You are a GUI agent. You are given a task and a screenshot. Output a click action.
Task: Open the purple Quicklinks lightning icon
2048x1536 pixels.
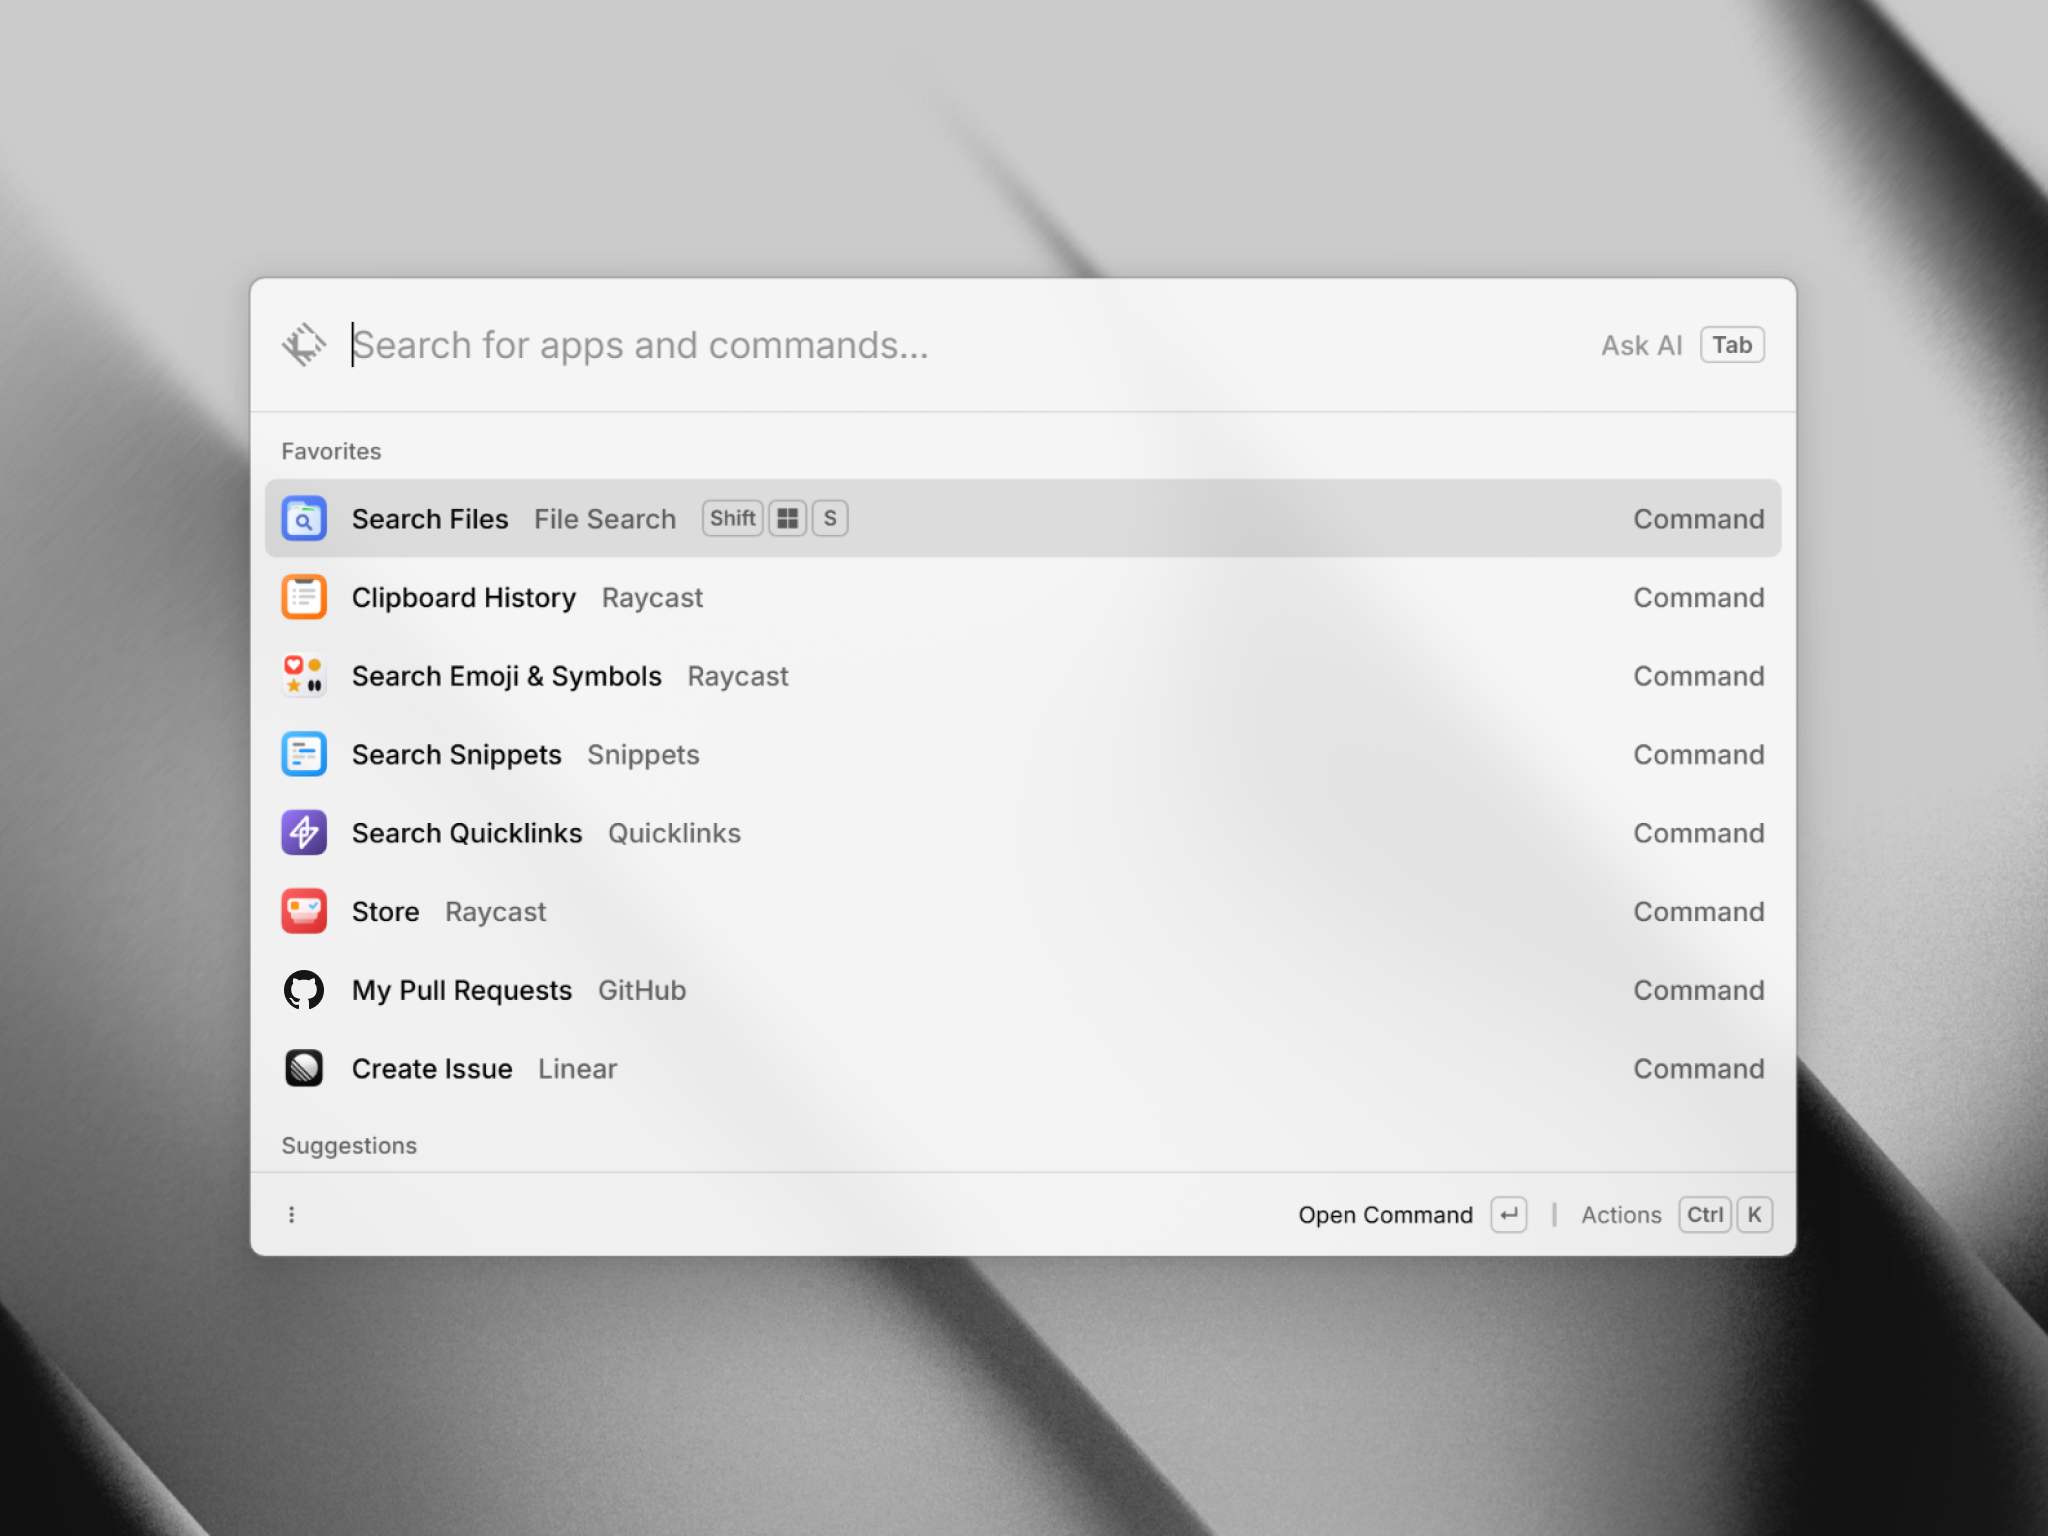304,833
